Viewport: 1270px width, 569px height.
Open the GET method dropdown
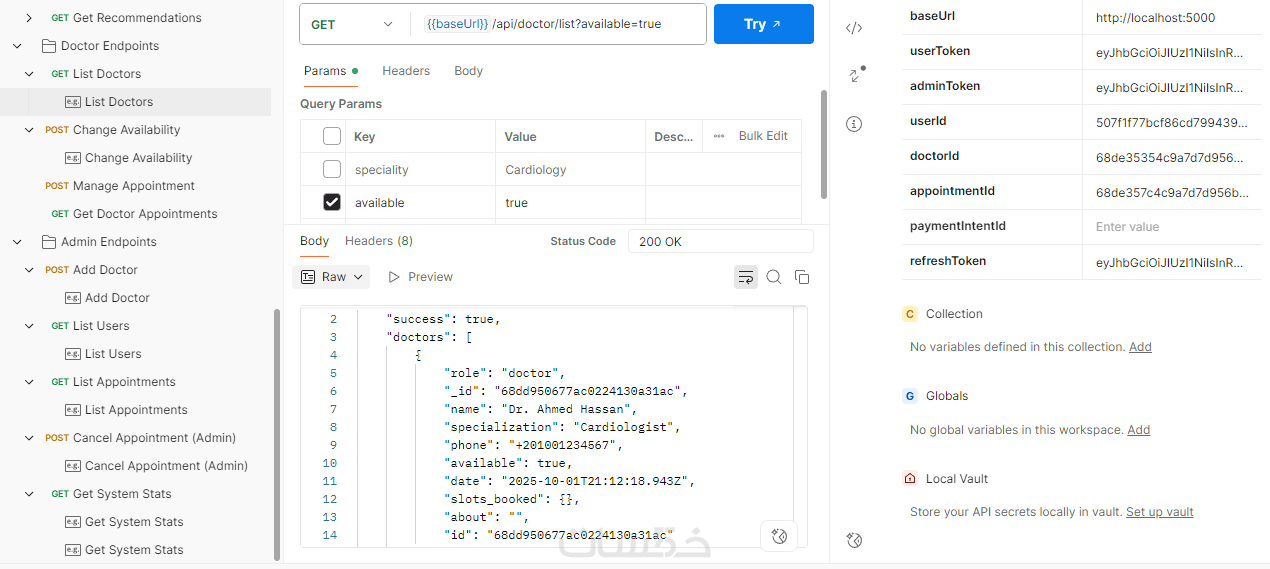(x=352, y=24)
